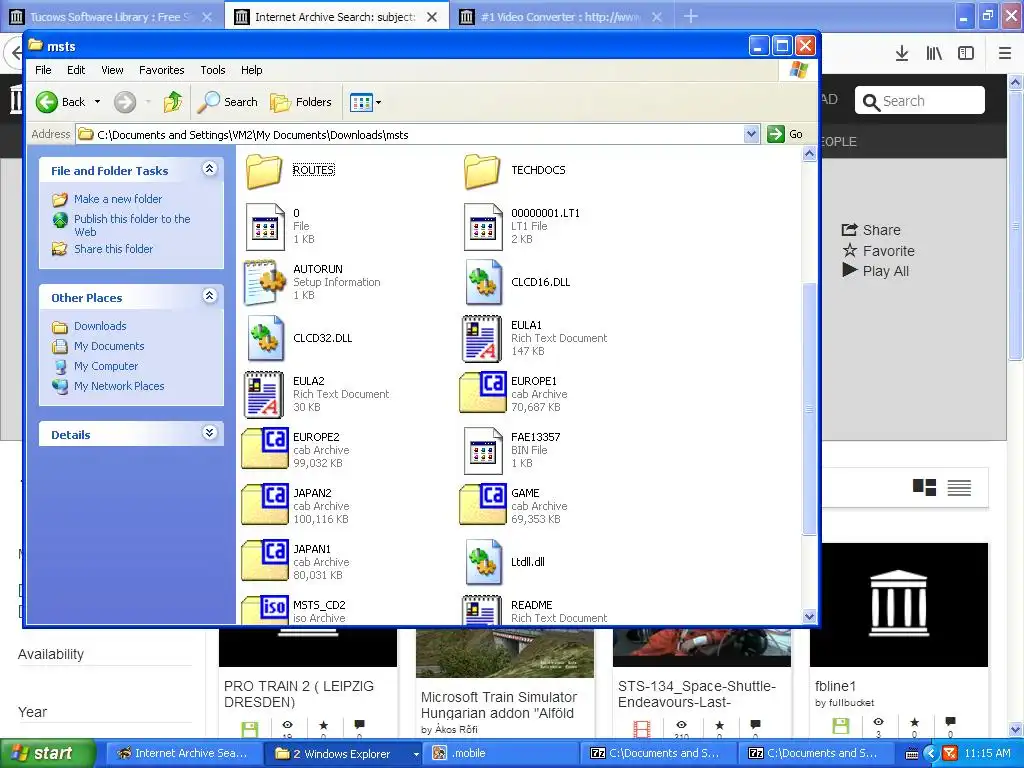The width and height of the screenshot is (1024, 768).
Task: Open the Views dropdown button
Action: [x=365, y=102]
